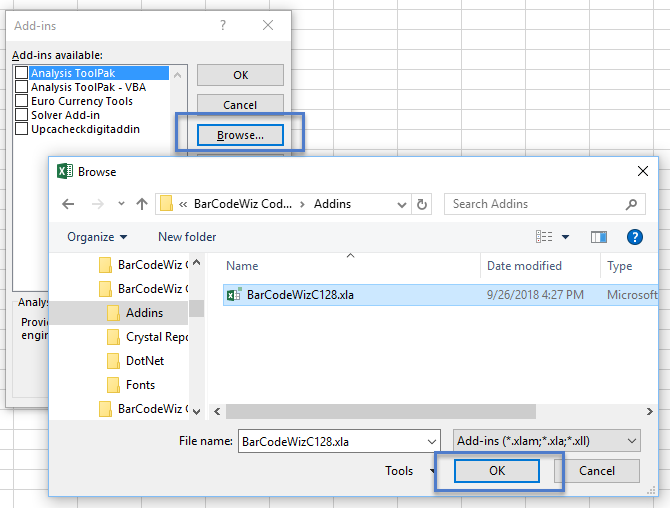Go up one folder level arrow
Image resolution: width=670 pixels, height=508 pixels.
tap(142, 204)
